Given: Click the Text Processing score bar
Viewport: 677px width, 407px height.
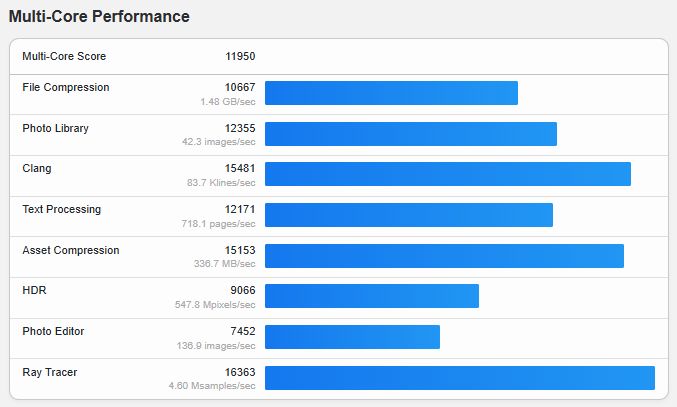Looking at the screenshot, I should (409, 215).
